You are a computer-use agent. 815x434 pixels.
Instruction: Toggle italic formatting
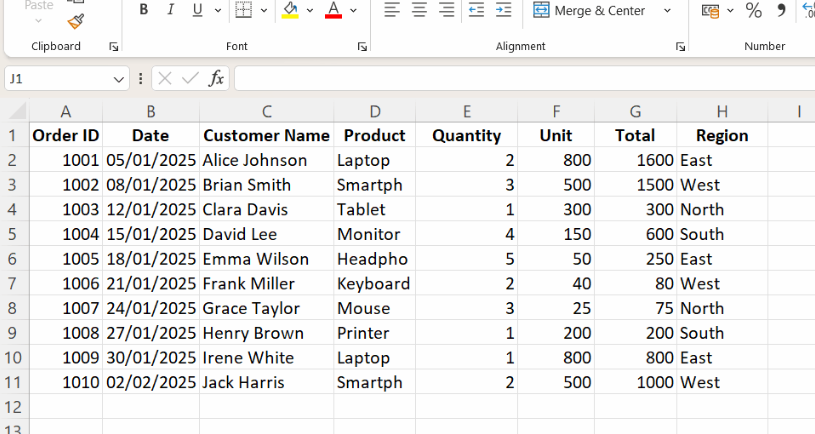pos(170,10)
